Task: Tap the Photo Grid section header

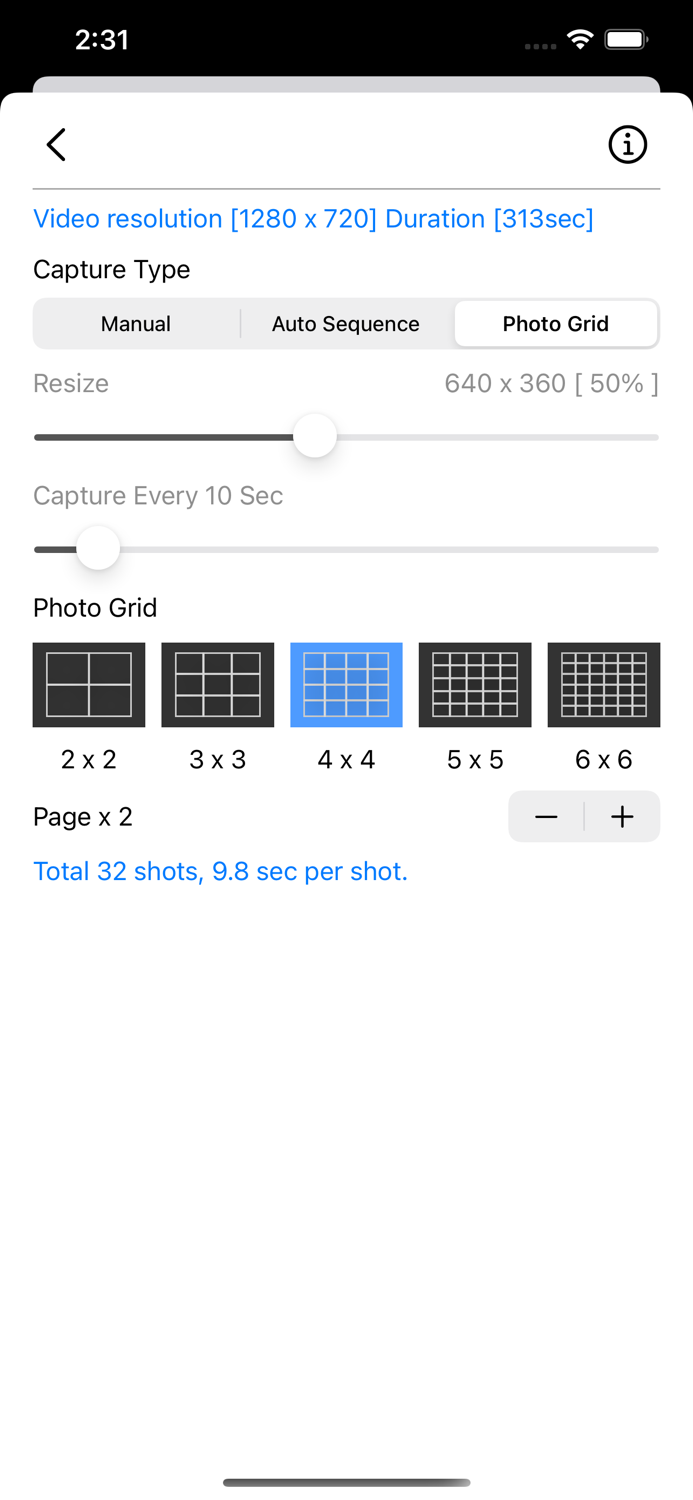Action: coord(95,607)
